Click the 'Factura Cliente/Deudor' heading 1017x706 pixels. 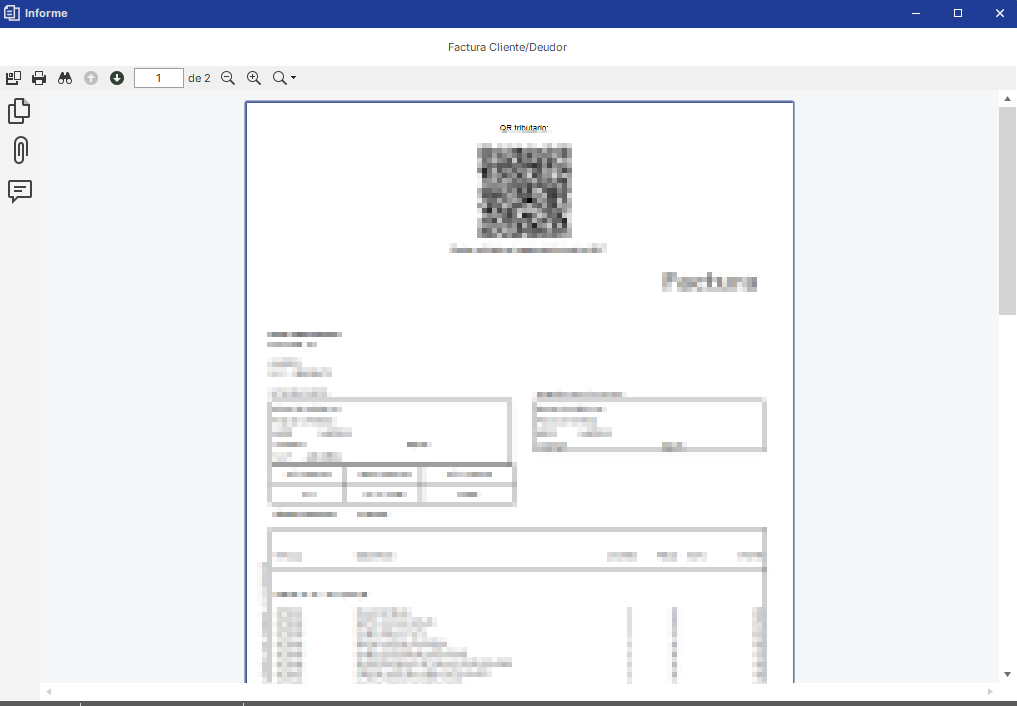pyautogui.click(x=507, y=47)
